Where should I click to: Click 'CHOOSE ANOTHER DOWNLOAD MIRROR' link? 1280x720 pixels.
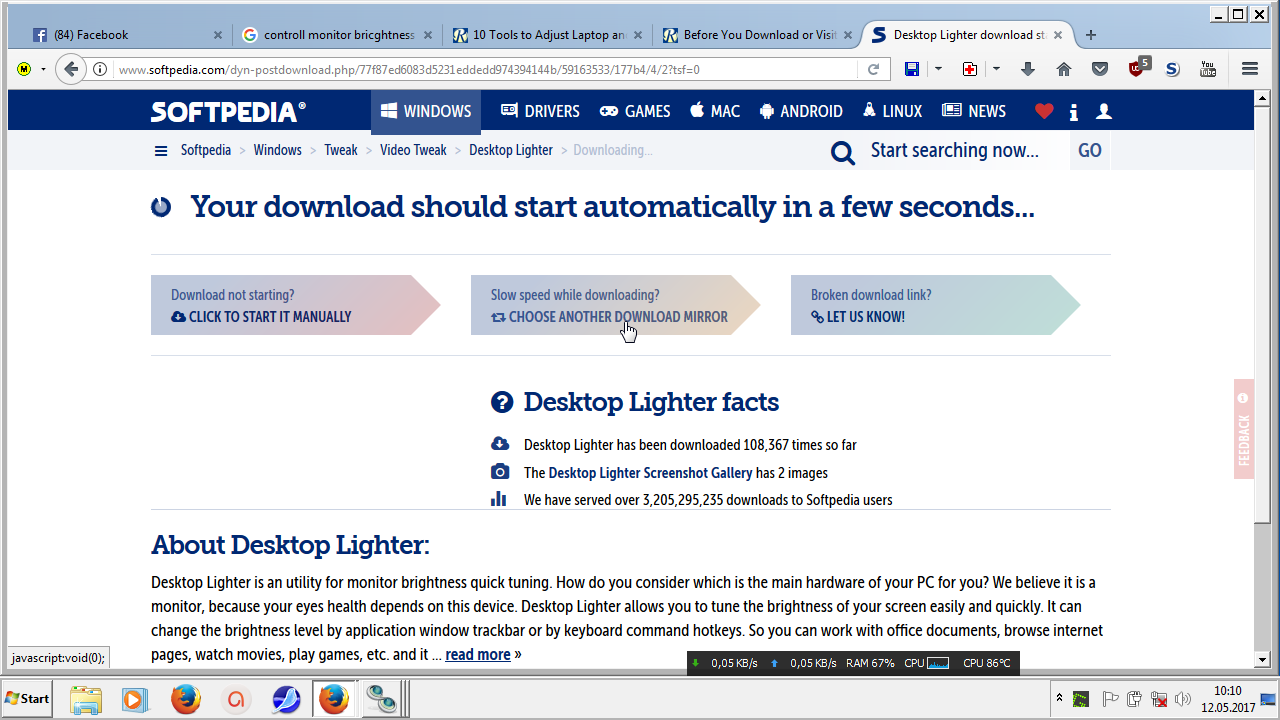click(609, 317)
